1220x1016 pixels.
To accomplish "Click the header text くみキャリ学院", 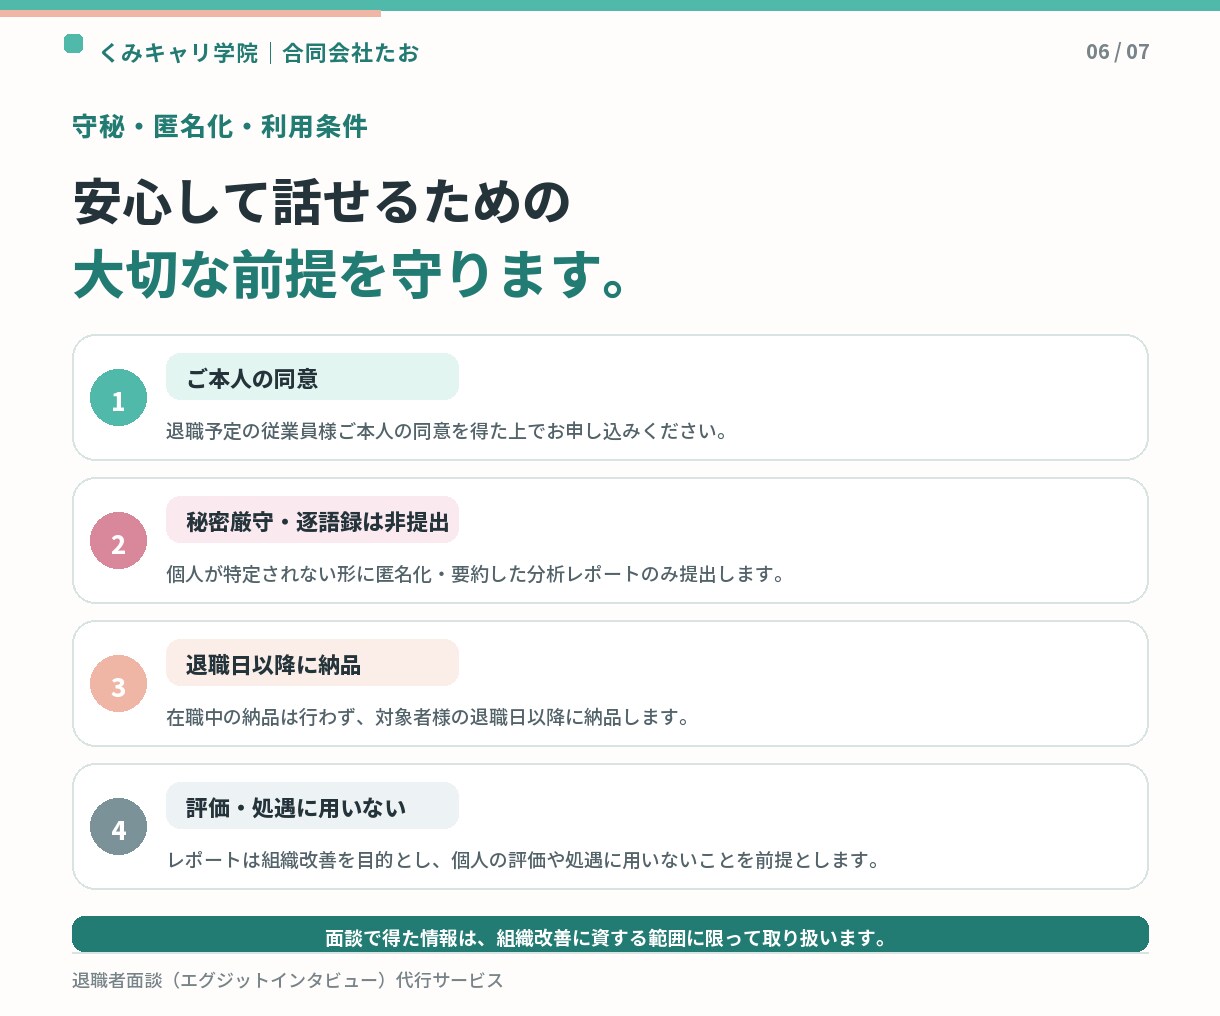I will click(179, 53).
